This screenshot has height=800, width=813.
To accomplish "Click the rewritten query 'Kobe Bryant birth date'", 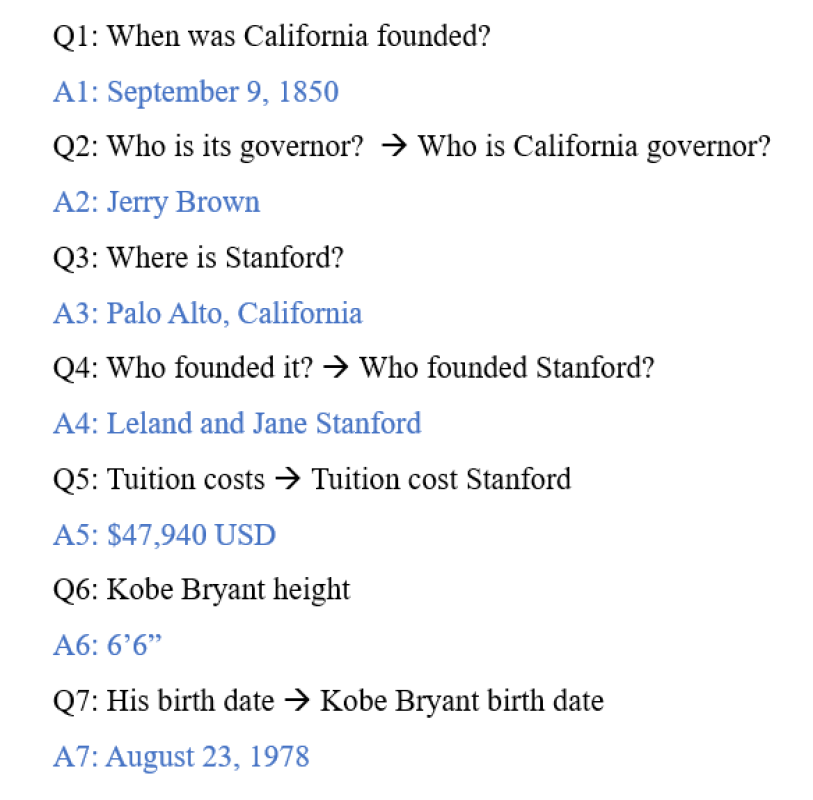I will 462,701.
